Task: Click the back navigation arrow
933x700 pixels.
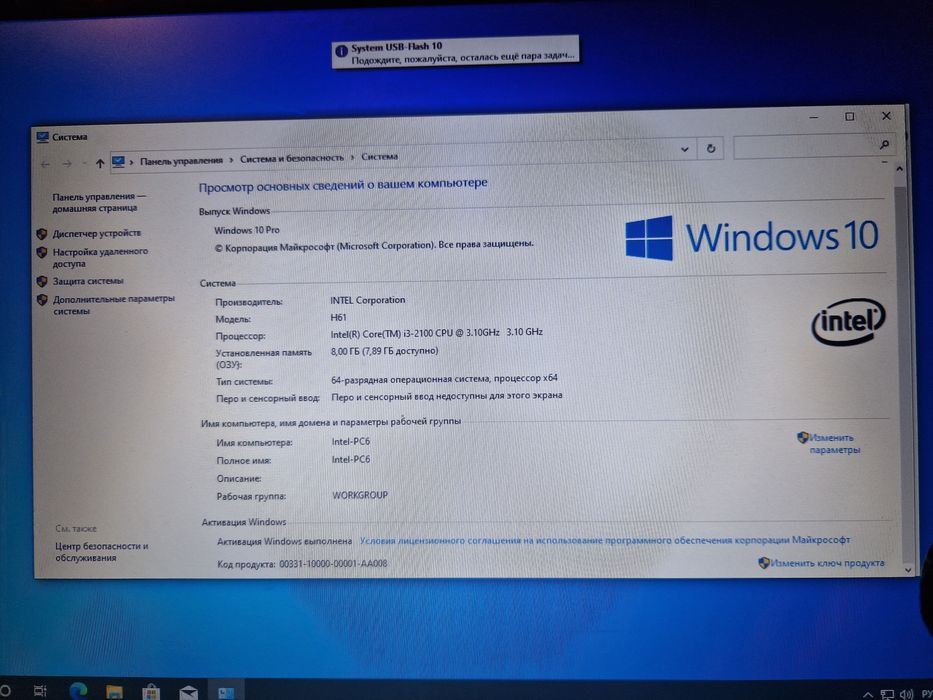Action: [x=45, y=164]
